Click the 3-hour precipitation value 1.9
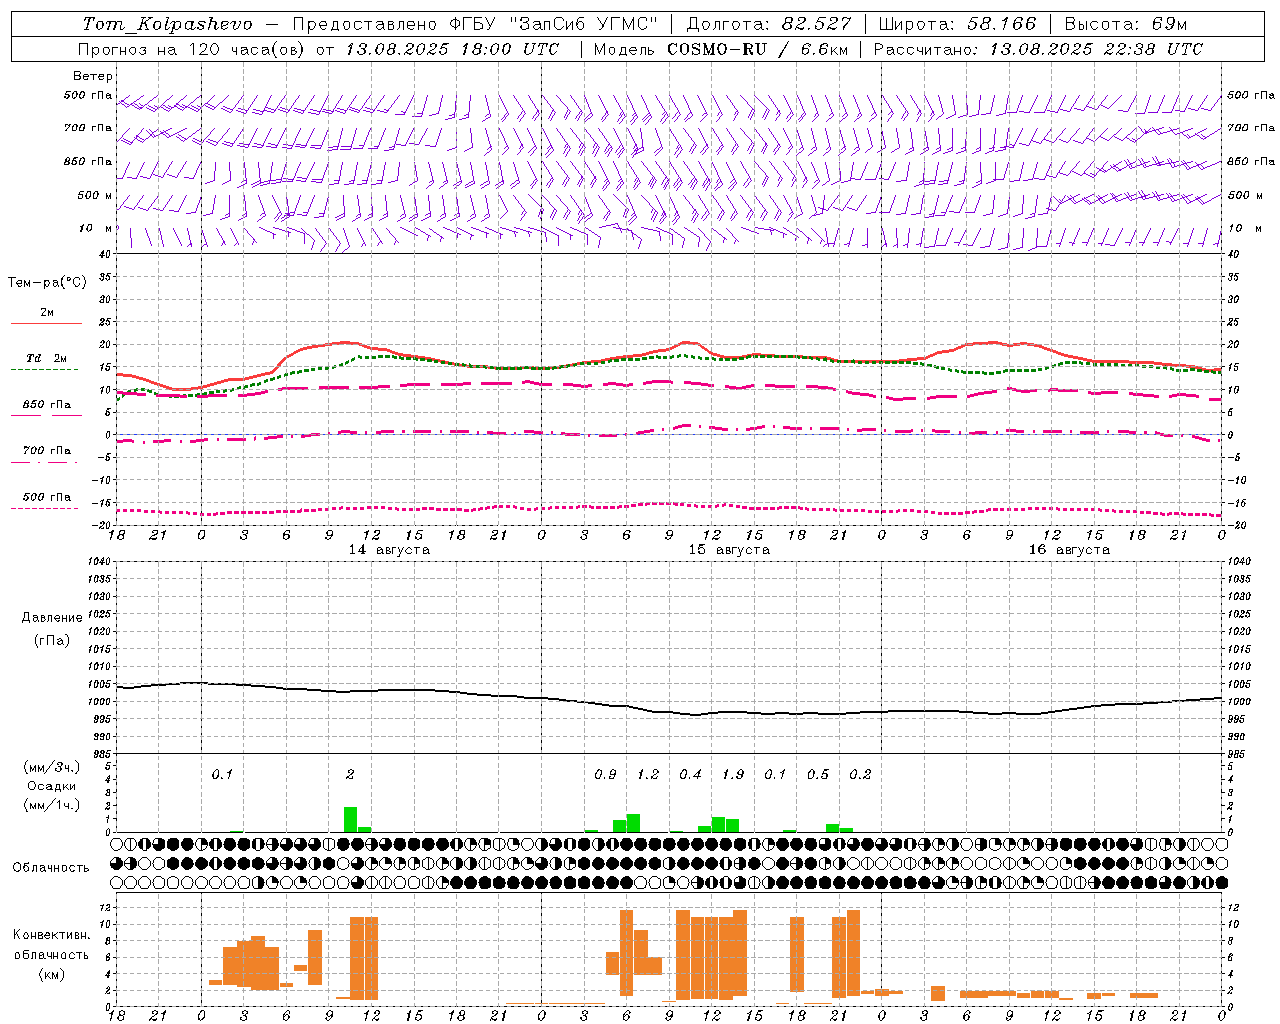1280x1024 pixels. [733, 775]
